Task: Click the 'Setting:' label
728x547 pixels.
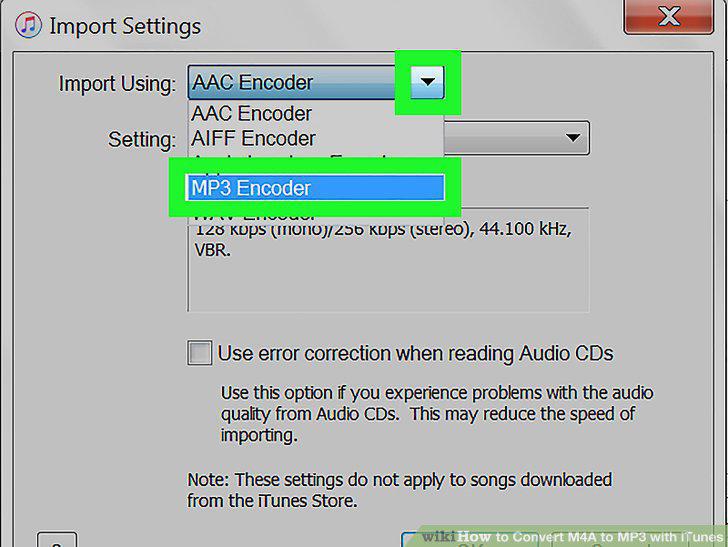Action: [x=142, y=140]
